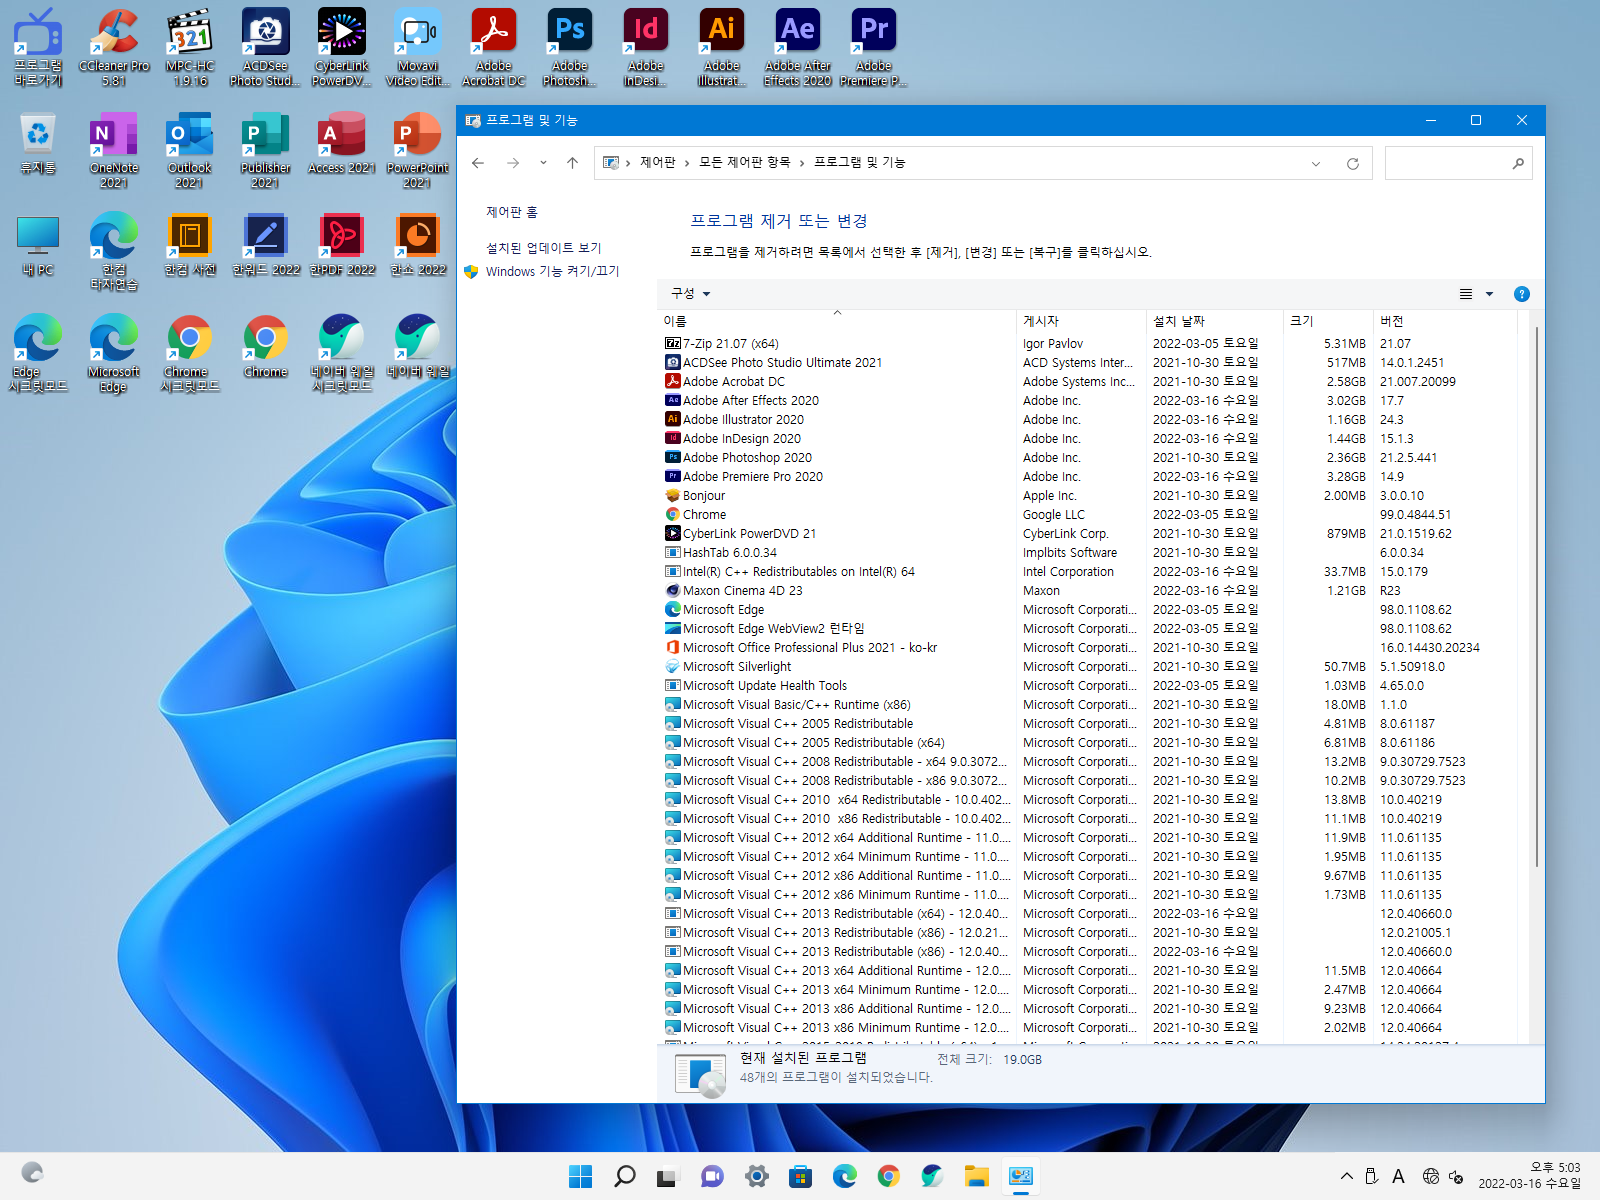Viewport: 1600px width, 1200px height.
Task: Open Adobe Premiere Pro desktop icon
Action: click(874, 48)
